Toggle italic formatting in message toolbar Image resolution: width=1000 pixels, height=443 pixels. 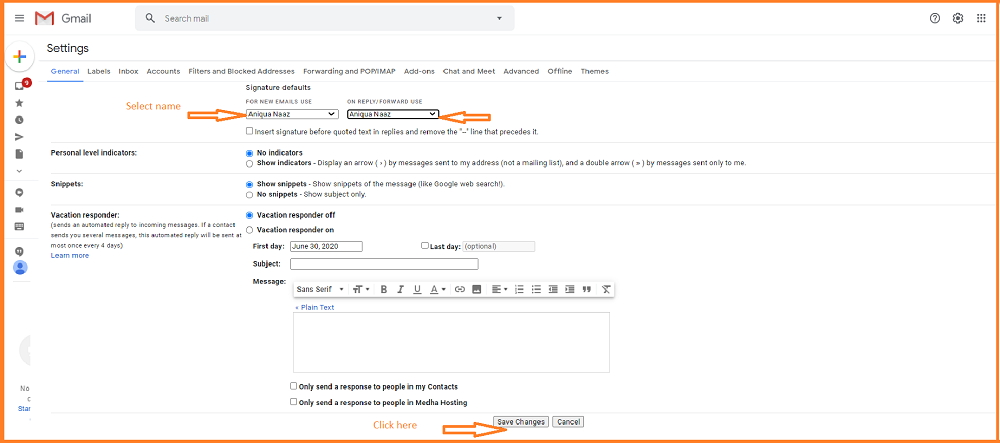(400, 289)
